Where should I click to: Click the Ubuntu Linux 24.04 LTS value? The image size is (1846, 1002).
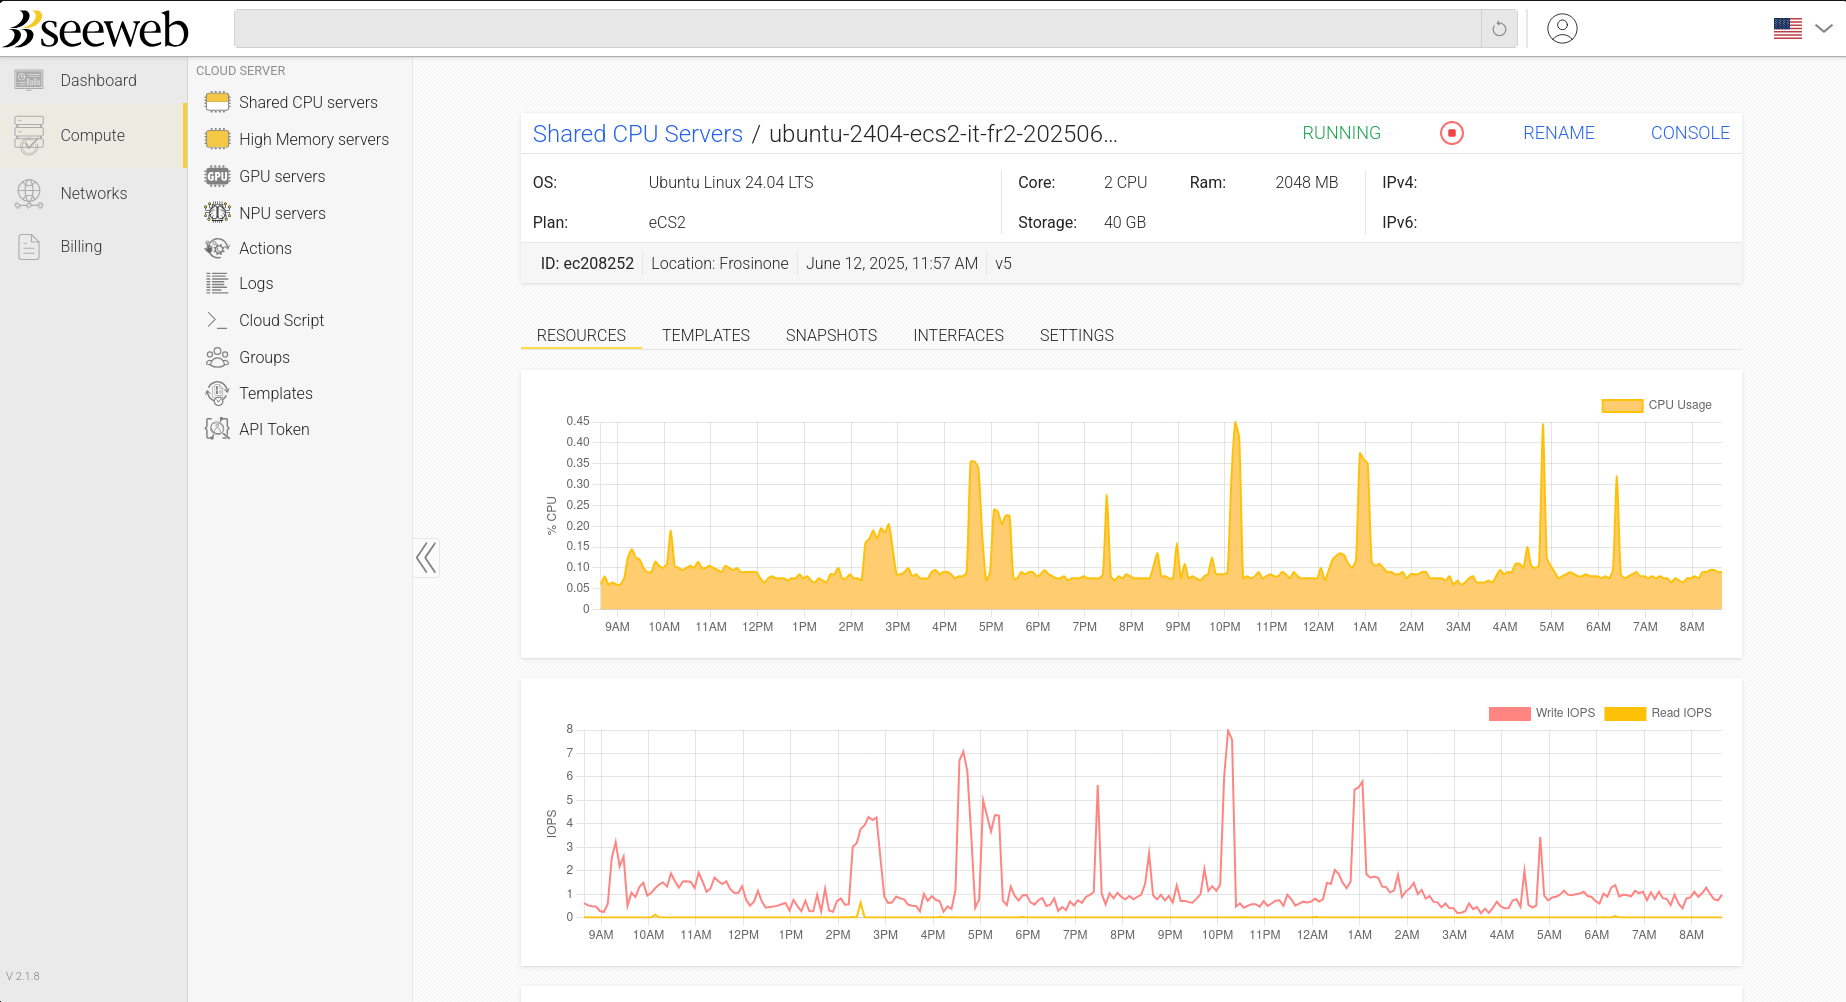[731, 182]
